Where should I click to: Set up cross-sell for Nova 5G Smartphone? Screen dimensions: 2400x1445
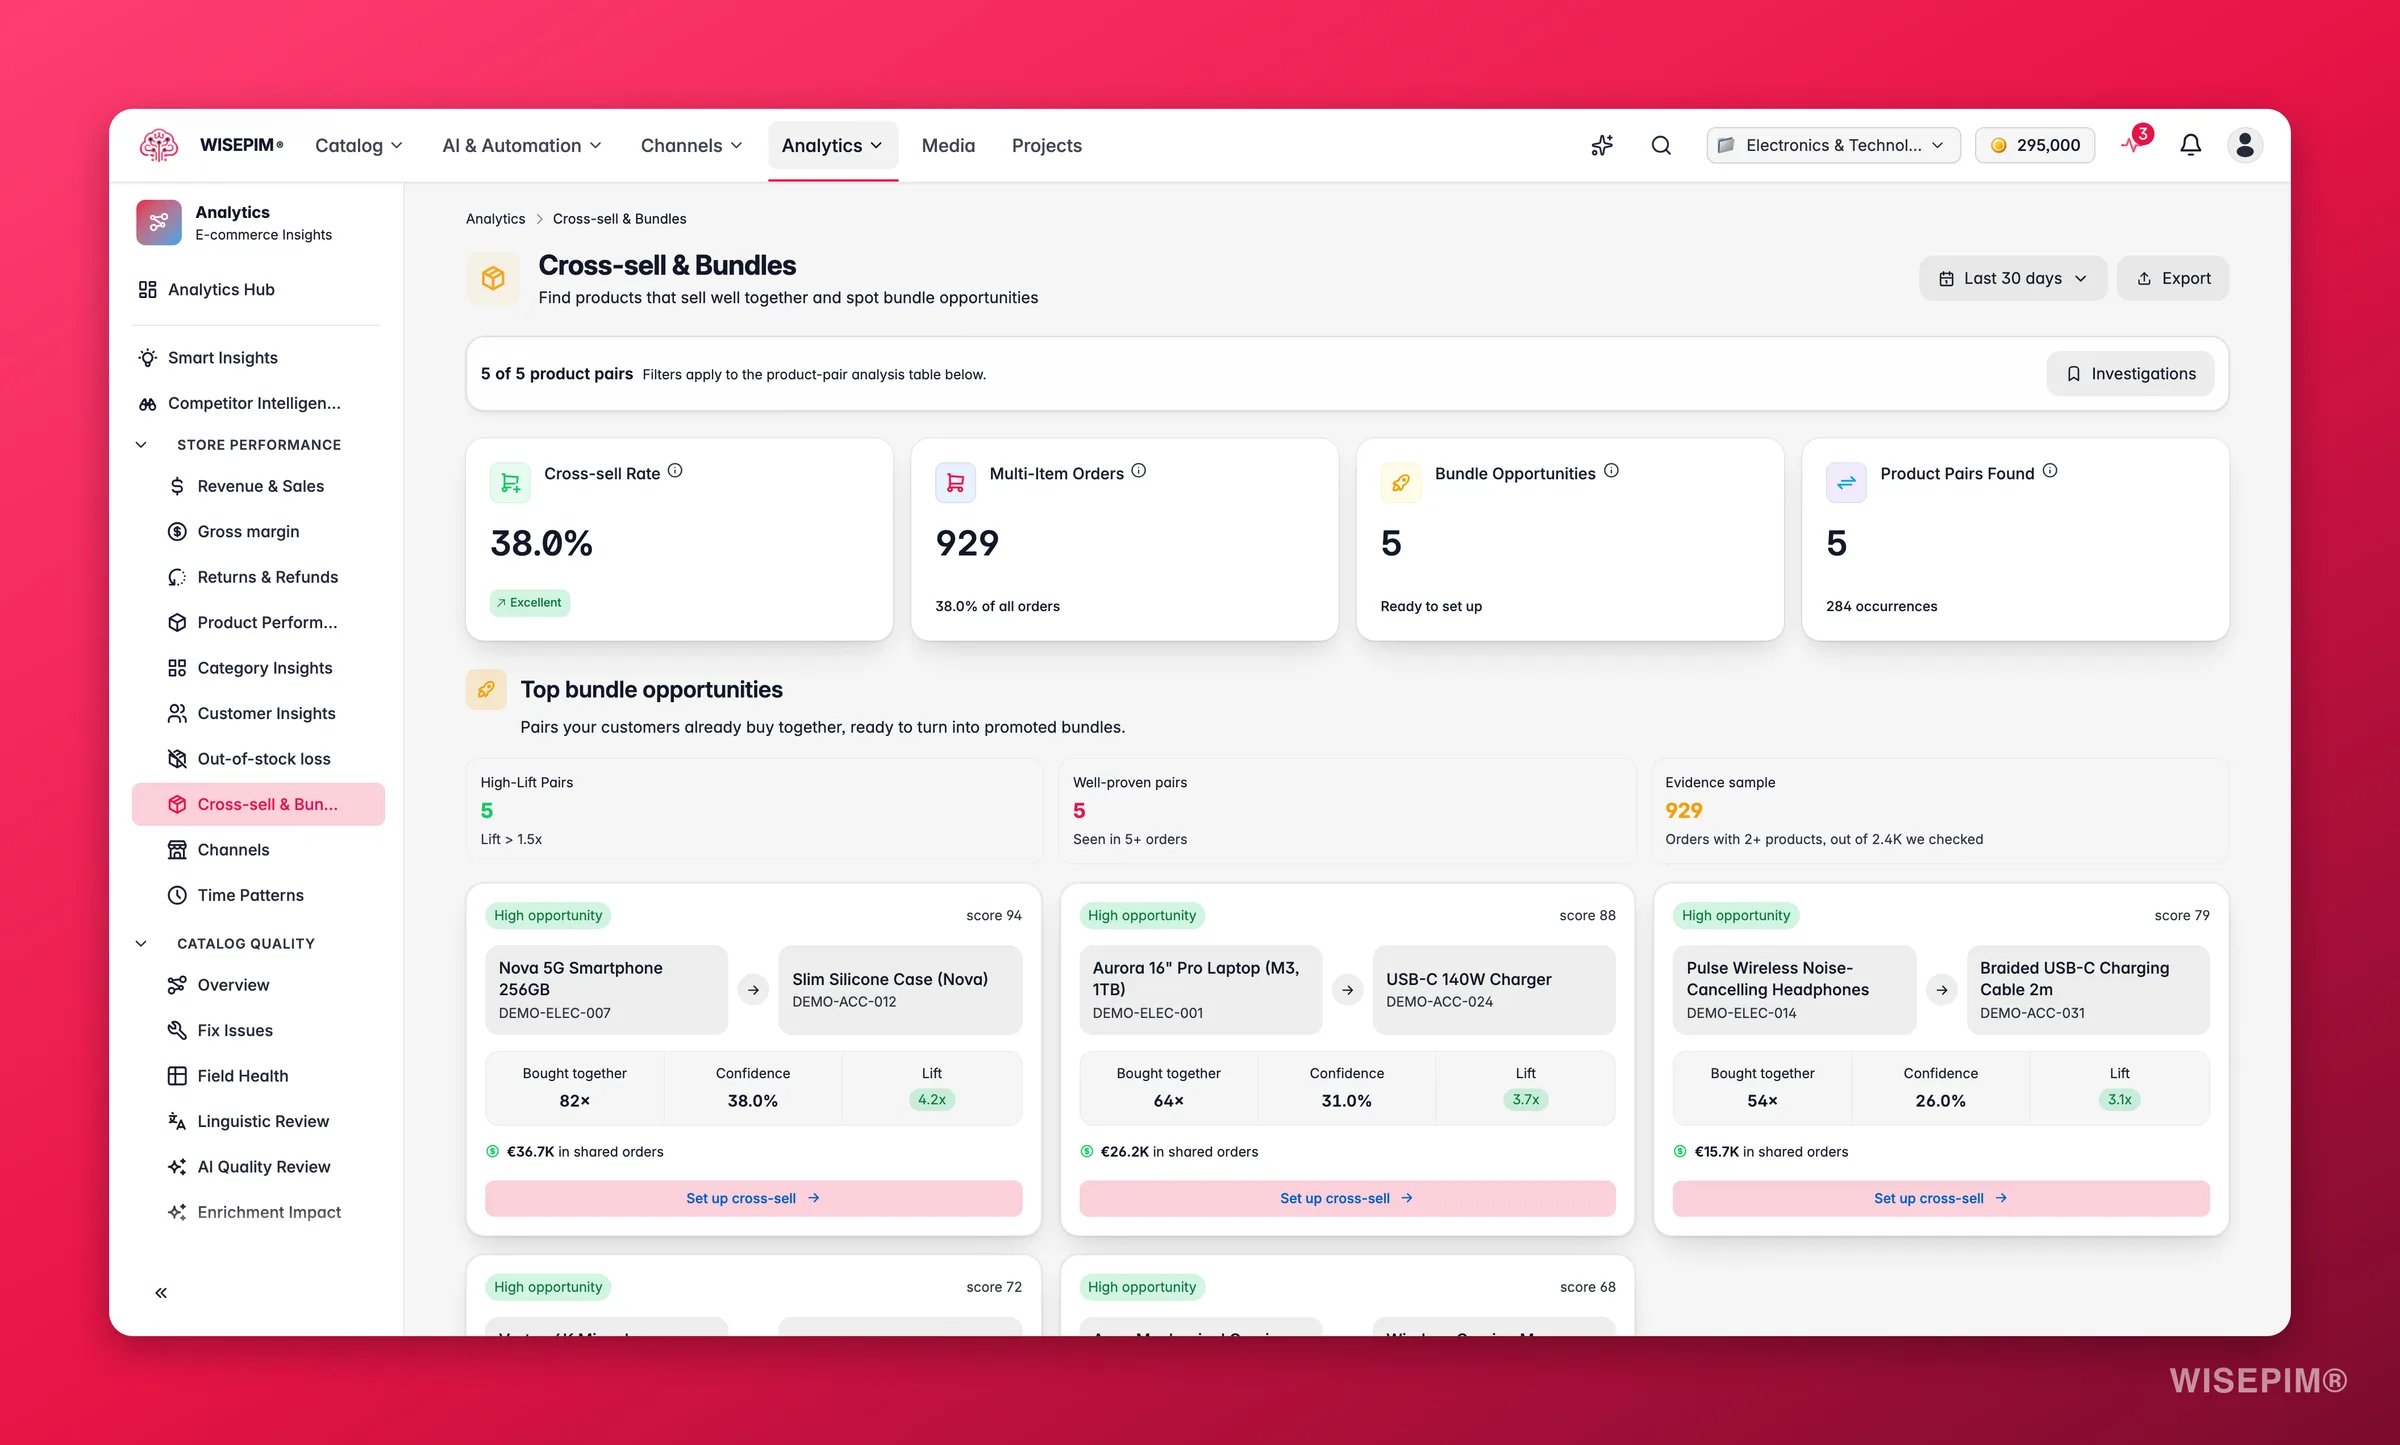[753, 1198]
